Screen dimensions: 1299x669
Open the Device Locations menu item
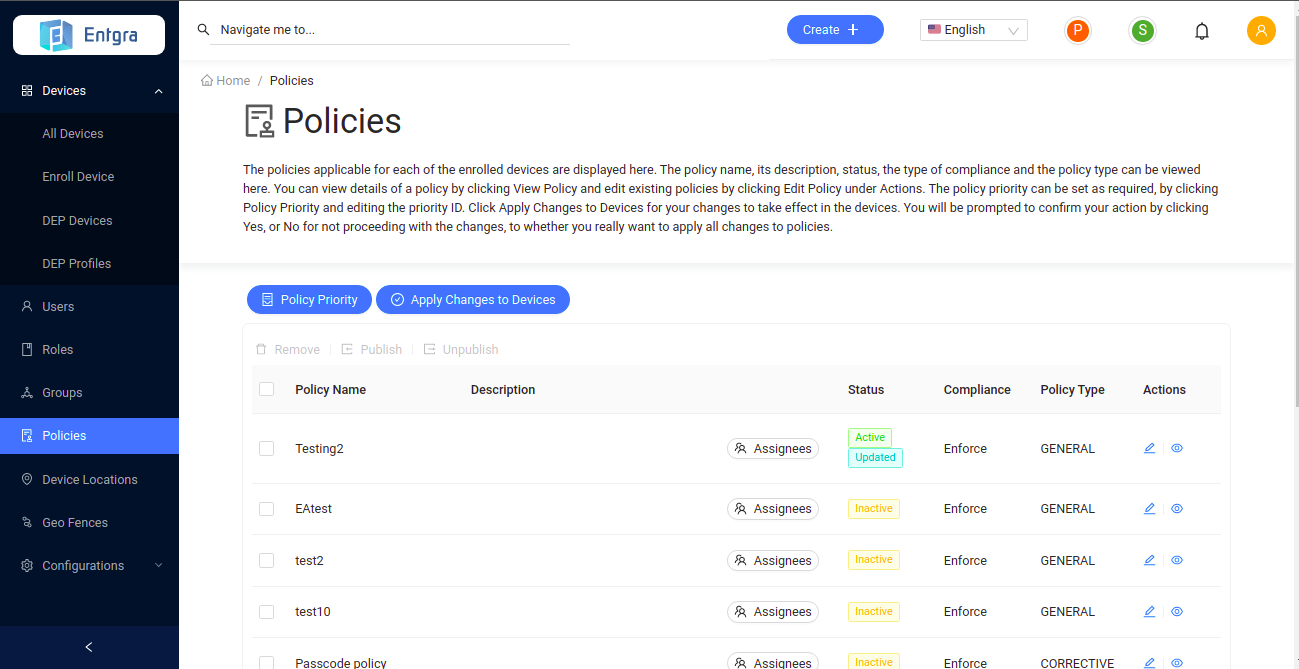tap(89, 480)
